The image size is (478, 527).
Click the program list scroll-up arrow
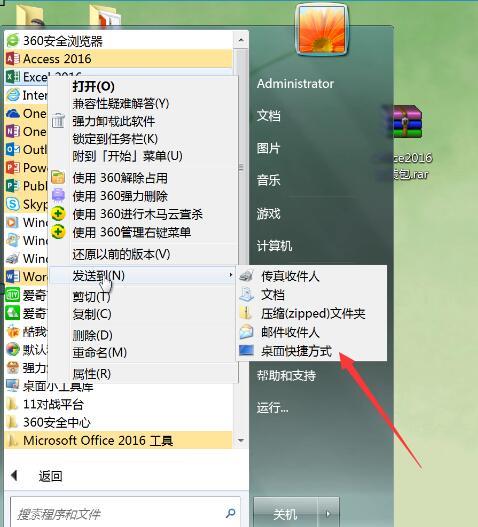241,40
